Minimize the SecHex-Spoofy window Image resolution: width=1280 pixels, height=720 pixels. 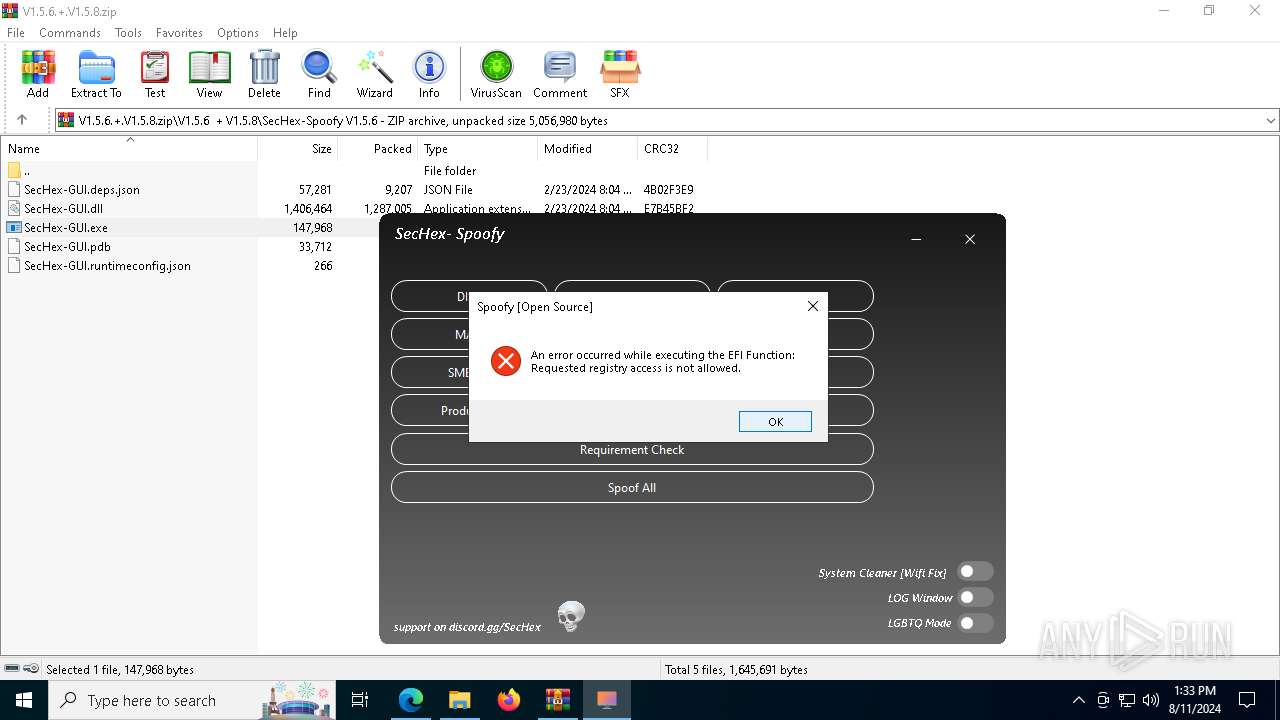(x=916, y=240)
